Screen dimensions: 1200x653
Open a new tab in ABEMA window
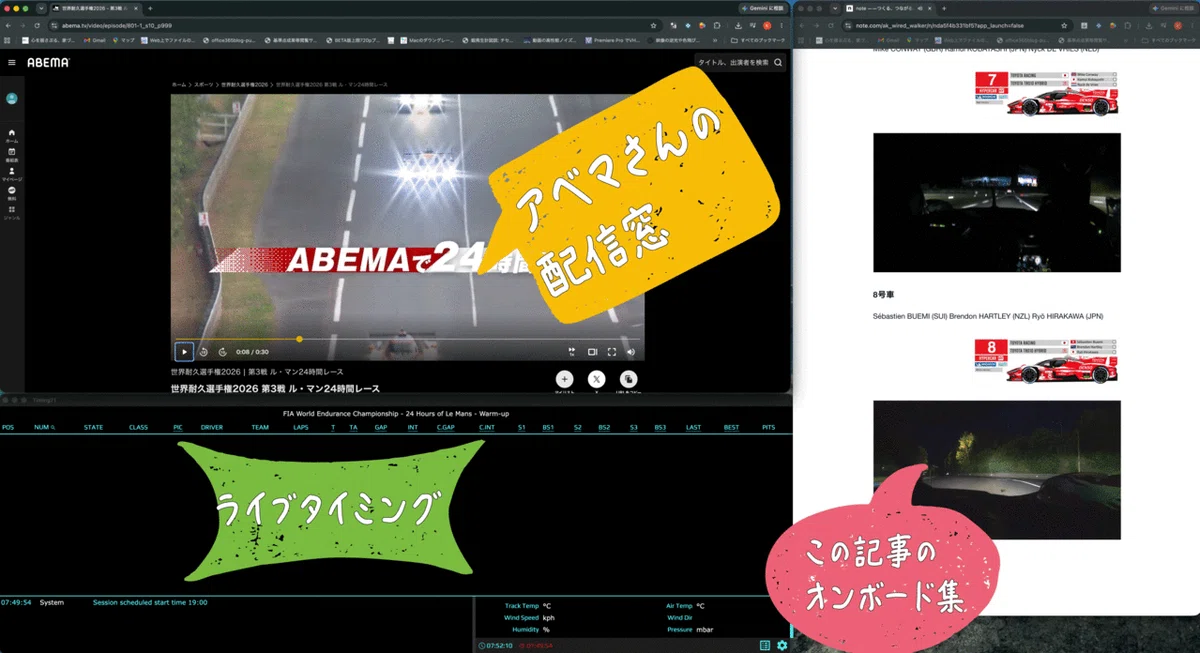[x=150, y=8]
